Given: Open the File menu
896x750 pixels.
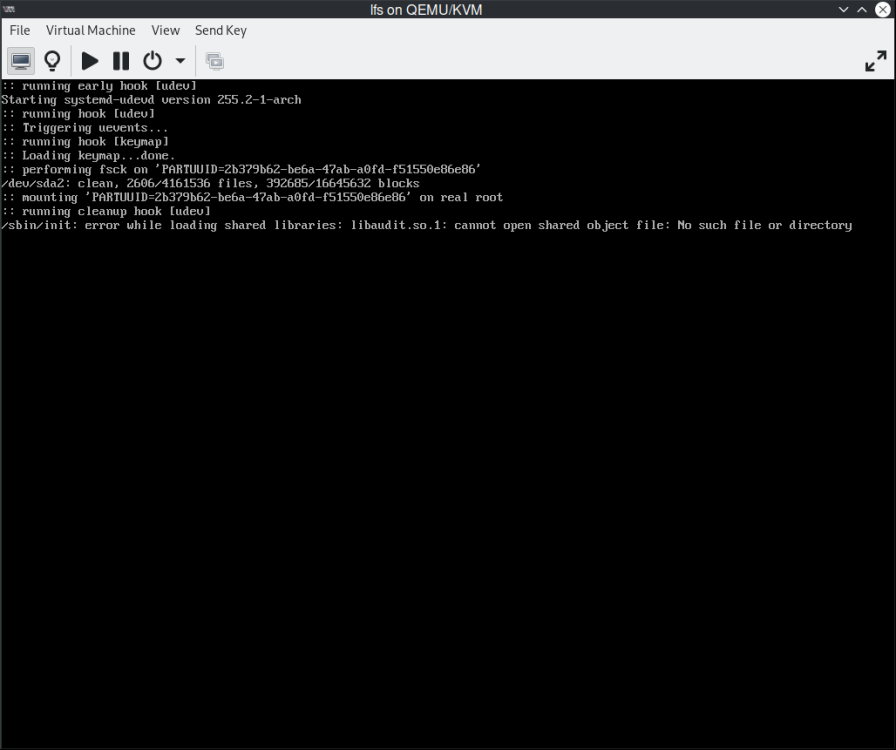Looking at the screenshot, I should (x=19, y=30).
